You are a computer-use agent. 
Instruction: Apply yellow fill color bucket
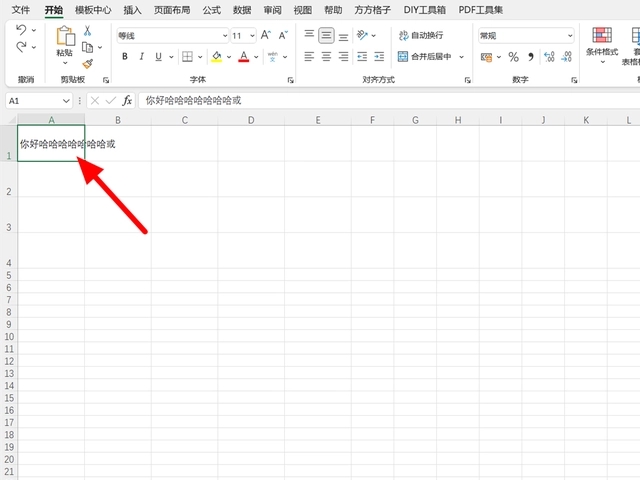point(216,57)
